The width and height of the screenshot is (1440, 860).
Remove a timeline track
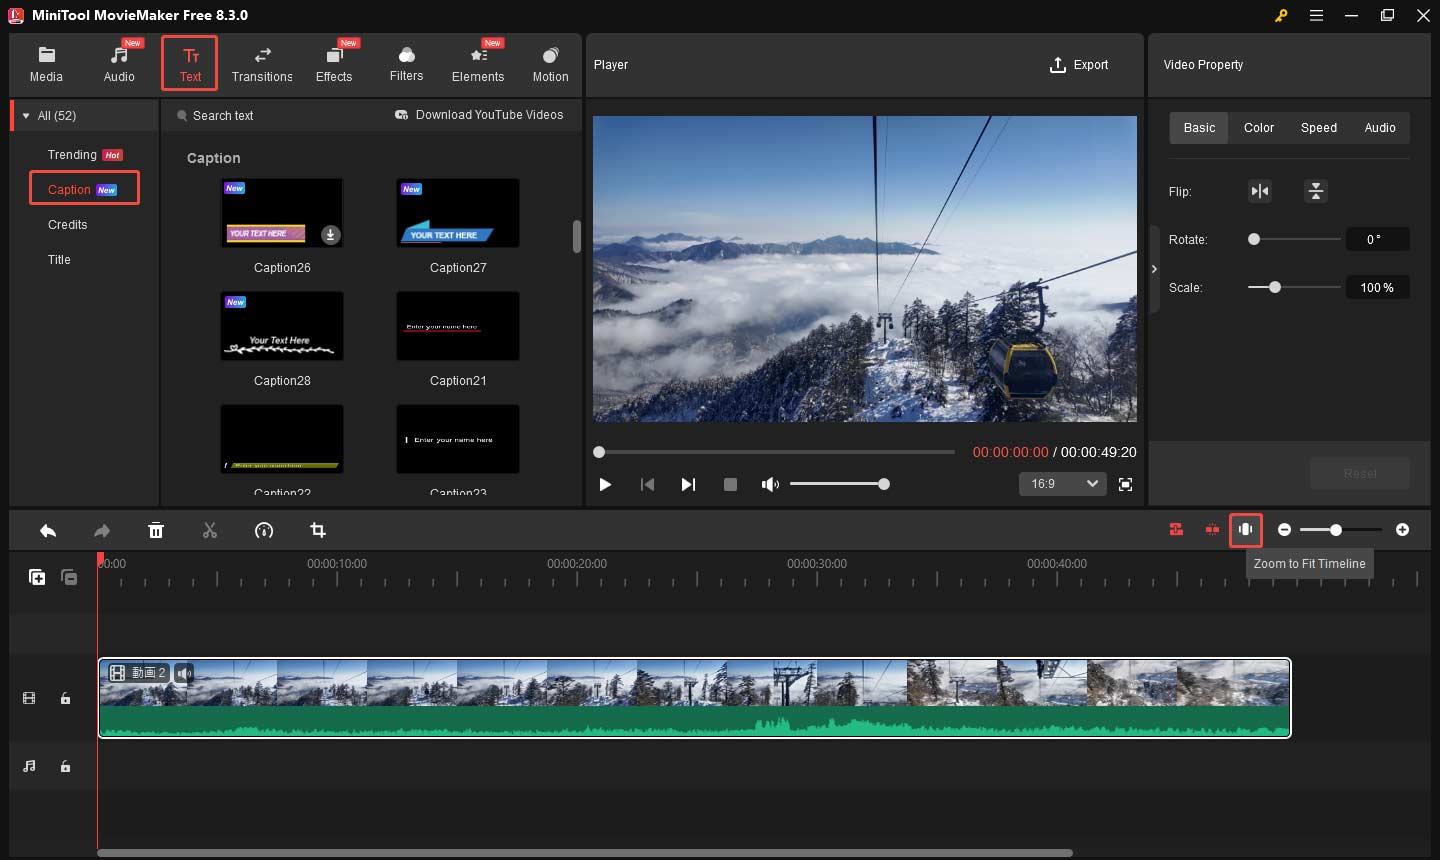pyautogui.click(x=69, y=577)
